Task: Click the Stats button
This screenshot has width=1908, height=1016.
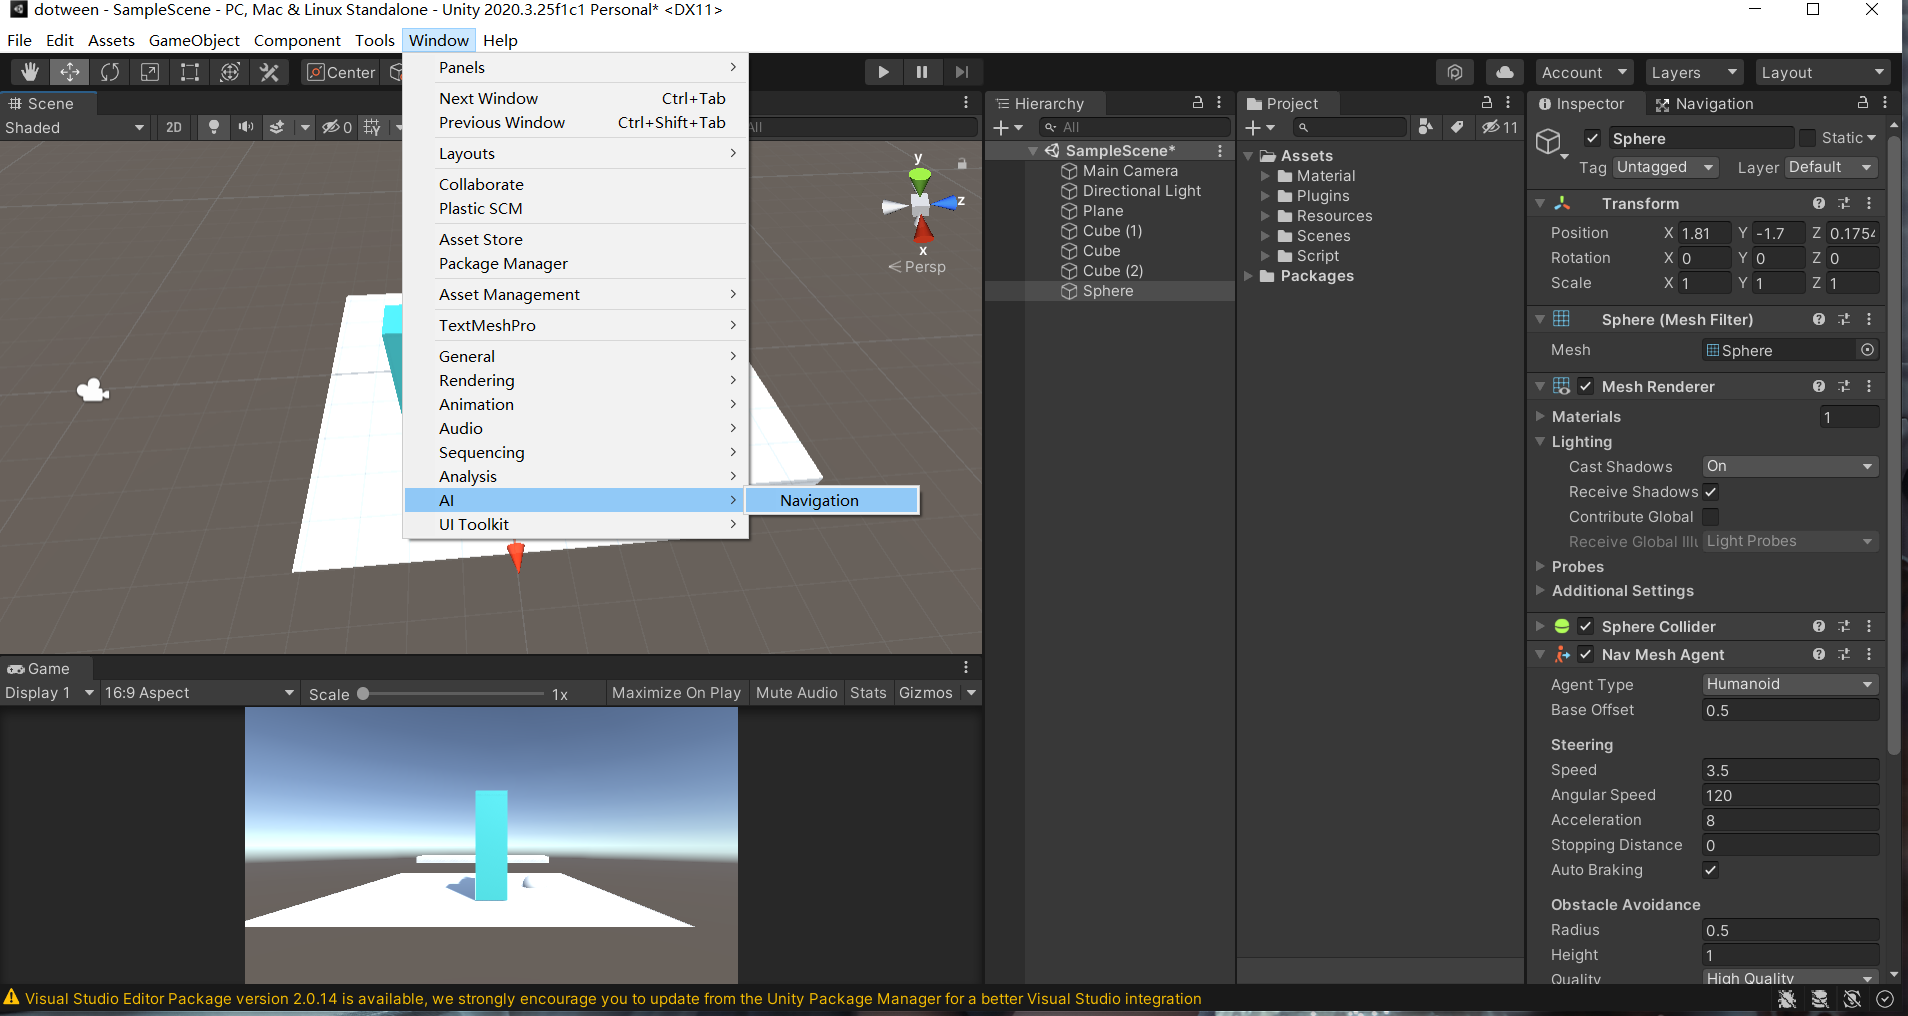Action: (868, 692)
